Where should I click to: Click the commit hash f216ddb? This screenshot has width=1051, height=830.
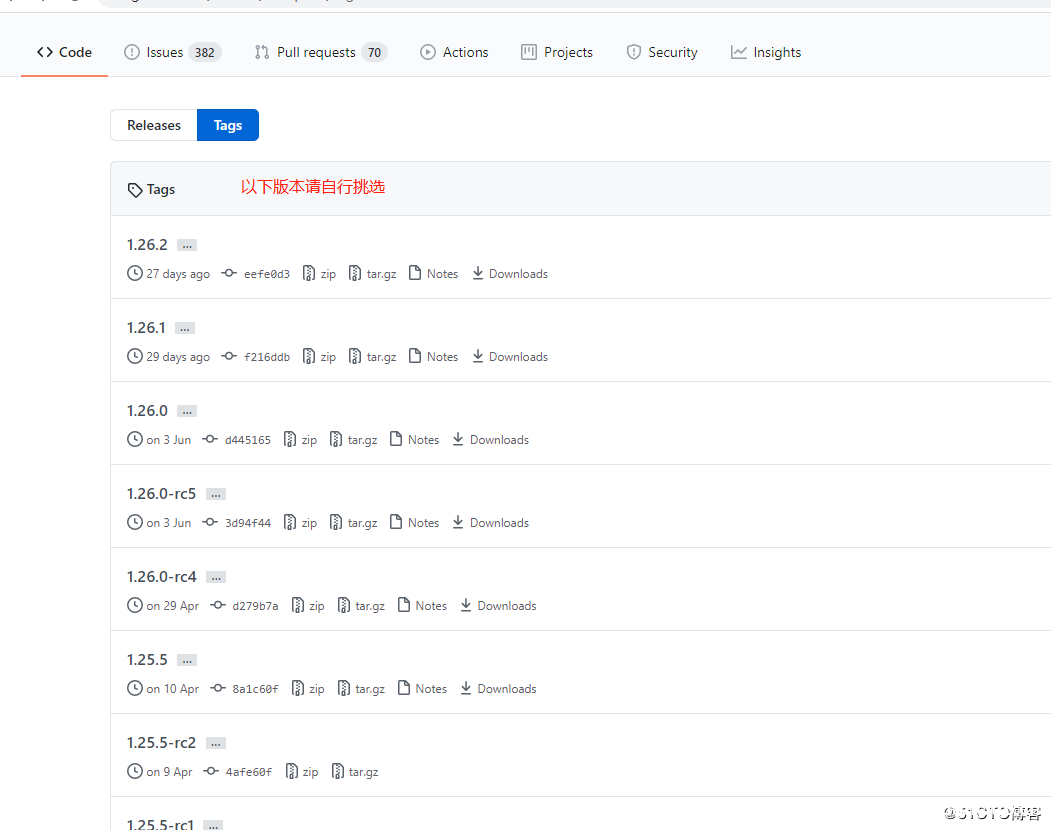click(x=267, y=356)
